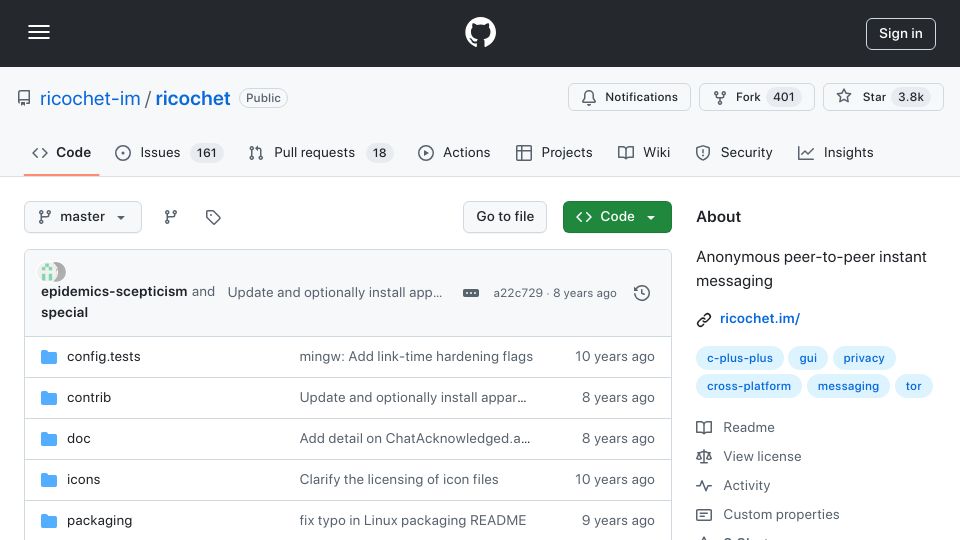This screenshot has width=960, height=540.
Task: Click the doc folder icon
Action: 49,439
